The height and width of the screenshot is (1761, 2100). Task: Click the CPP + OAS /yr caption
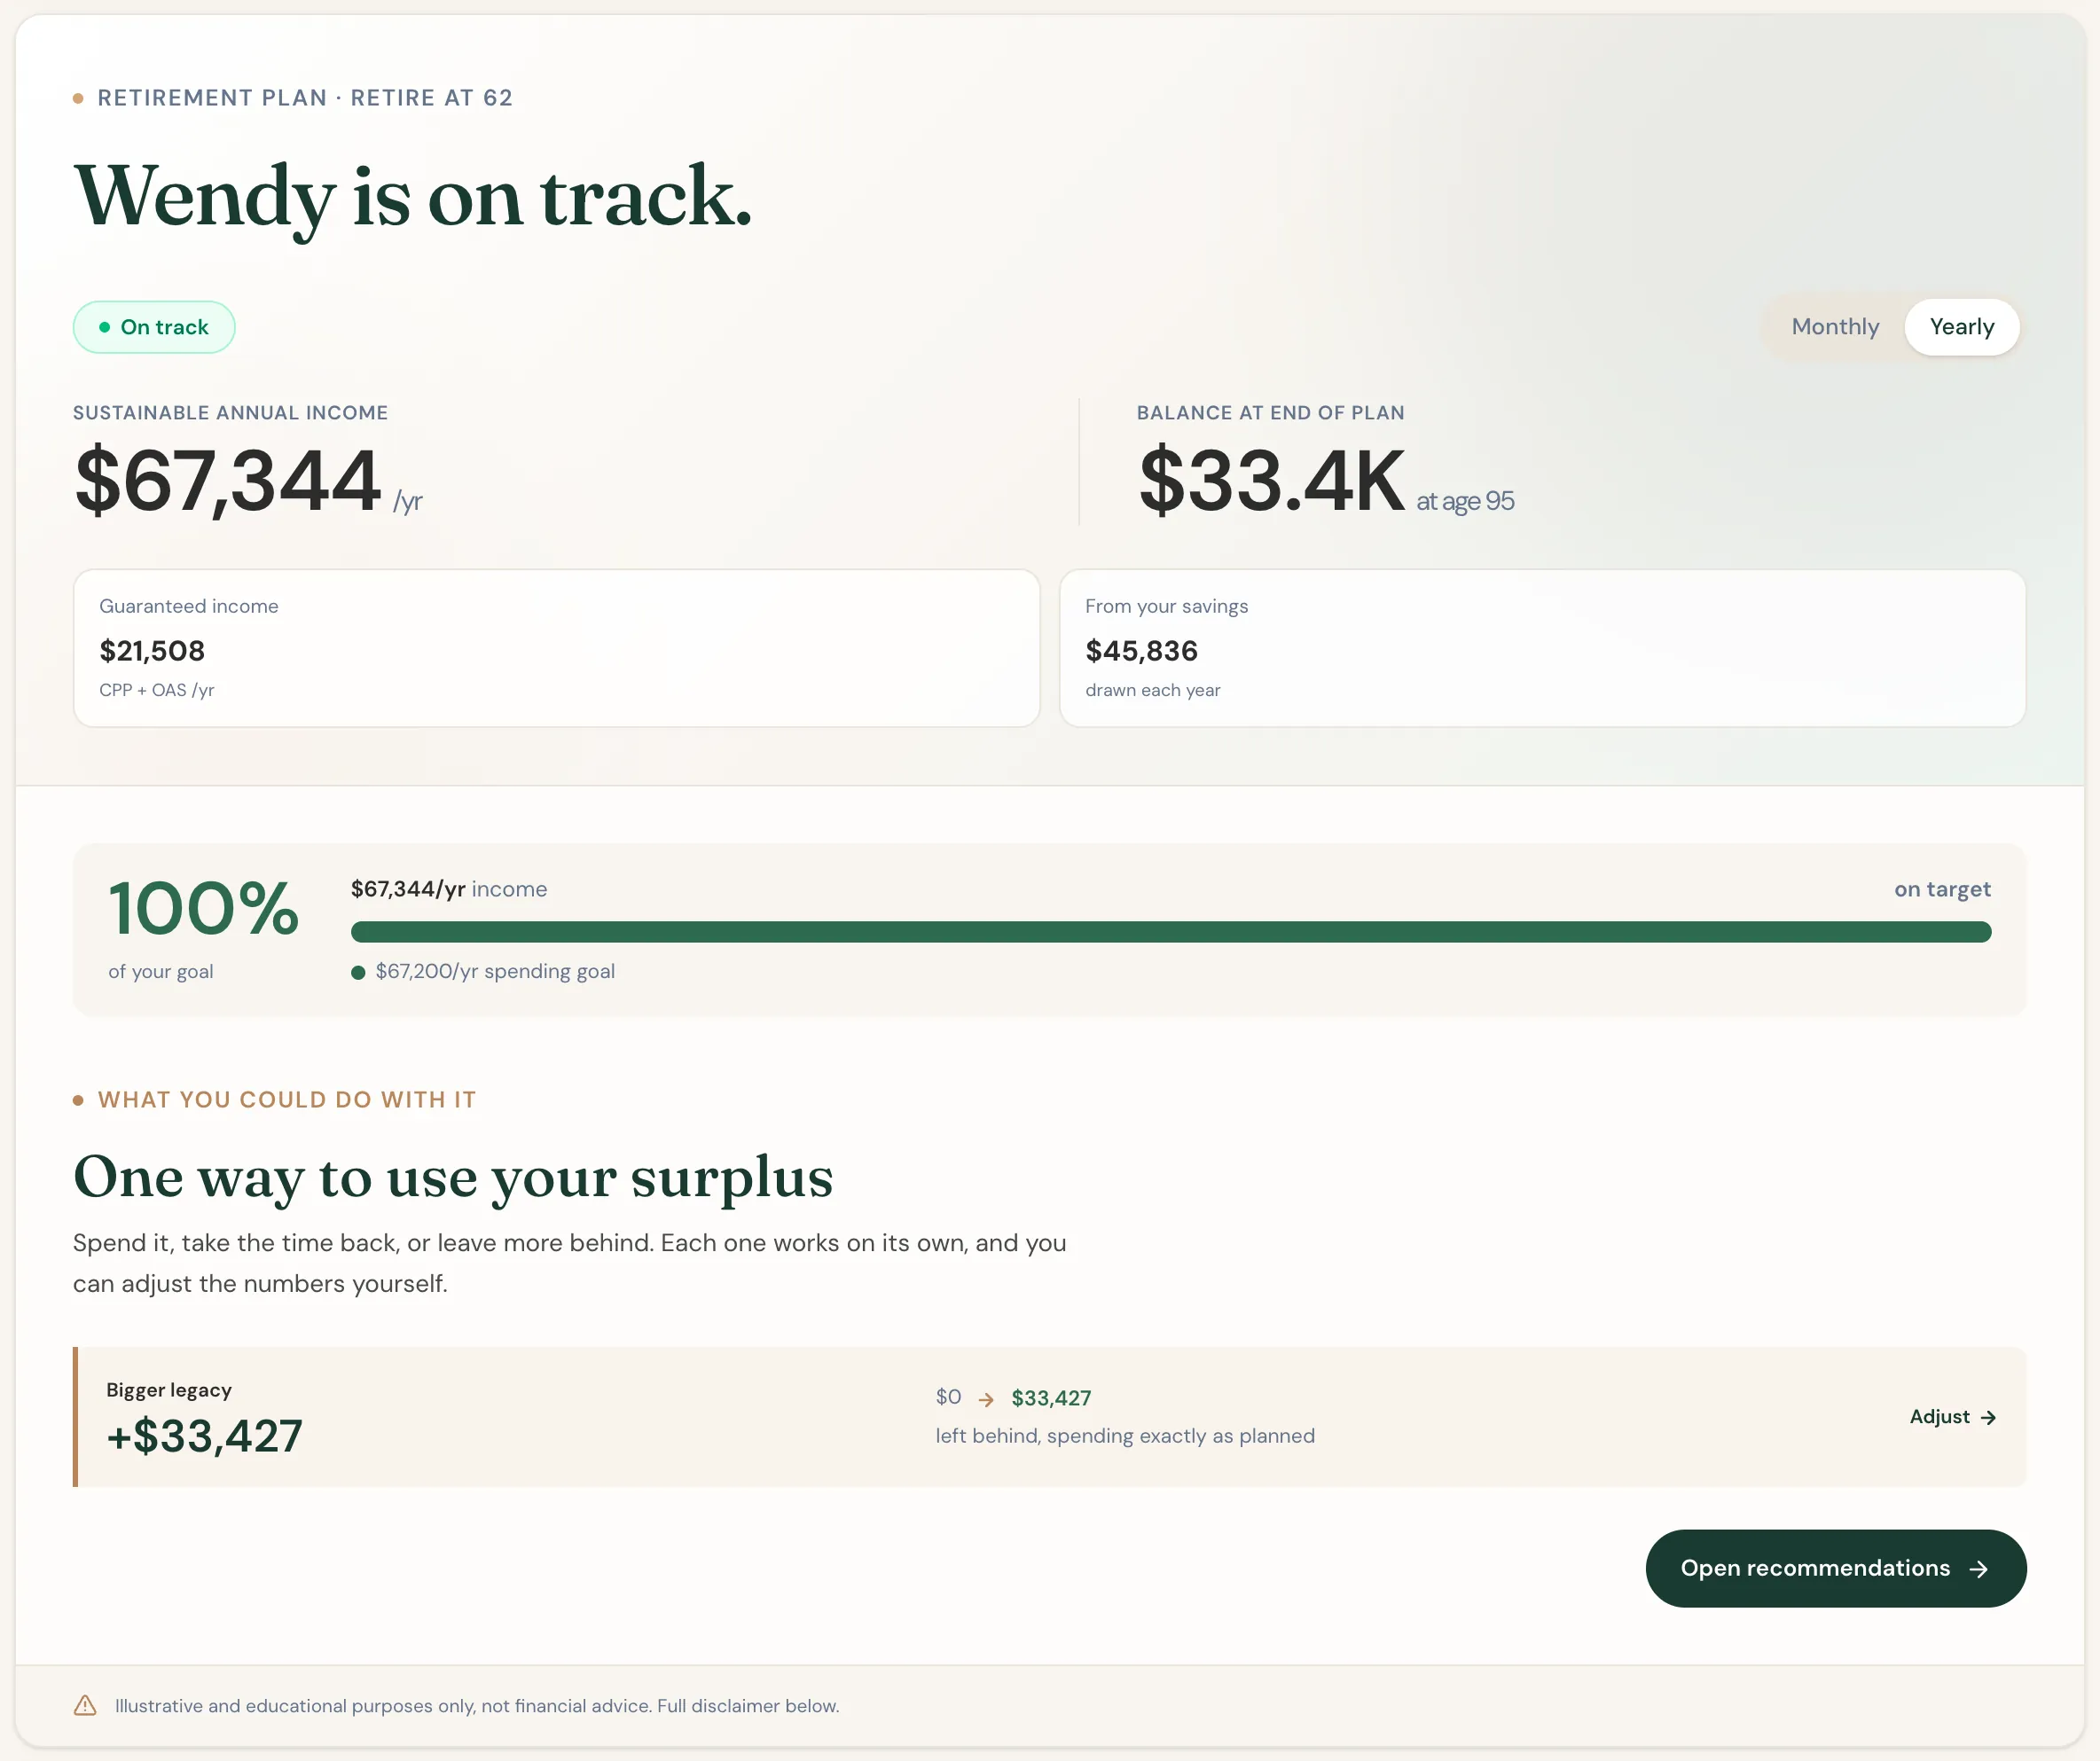[x=156, y=690]
